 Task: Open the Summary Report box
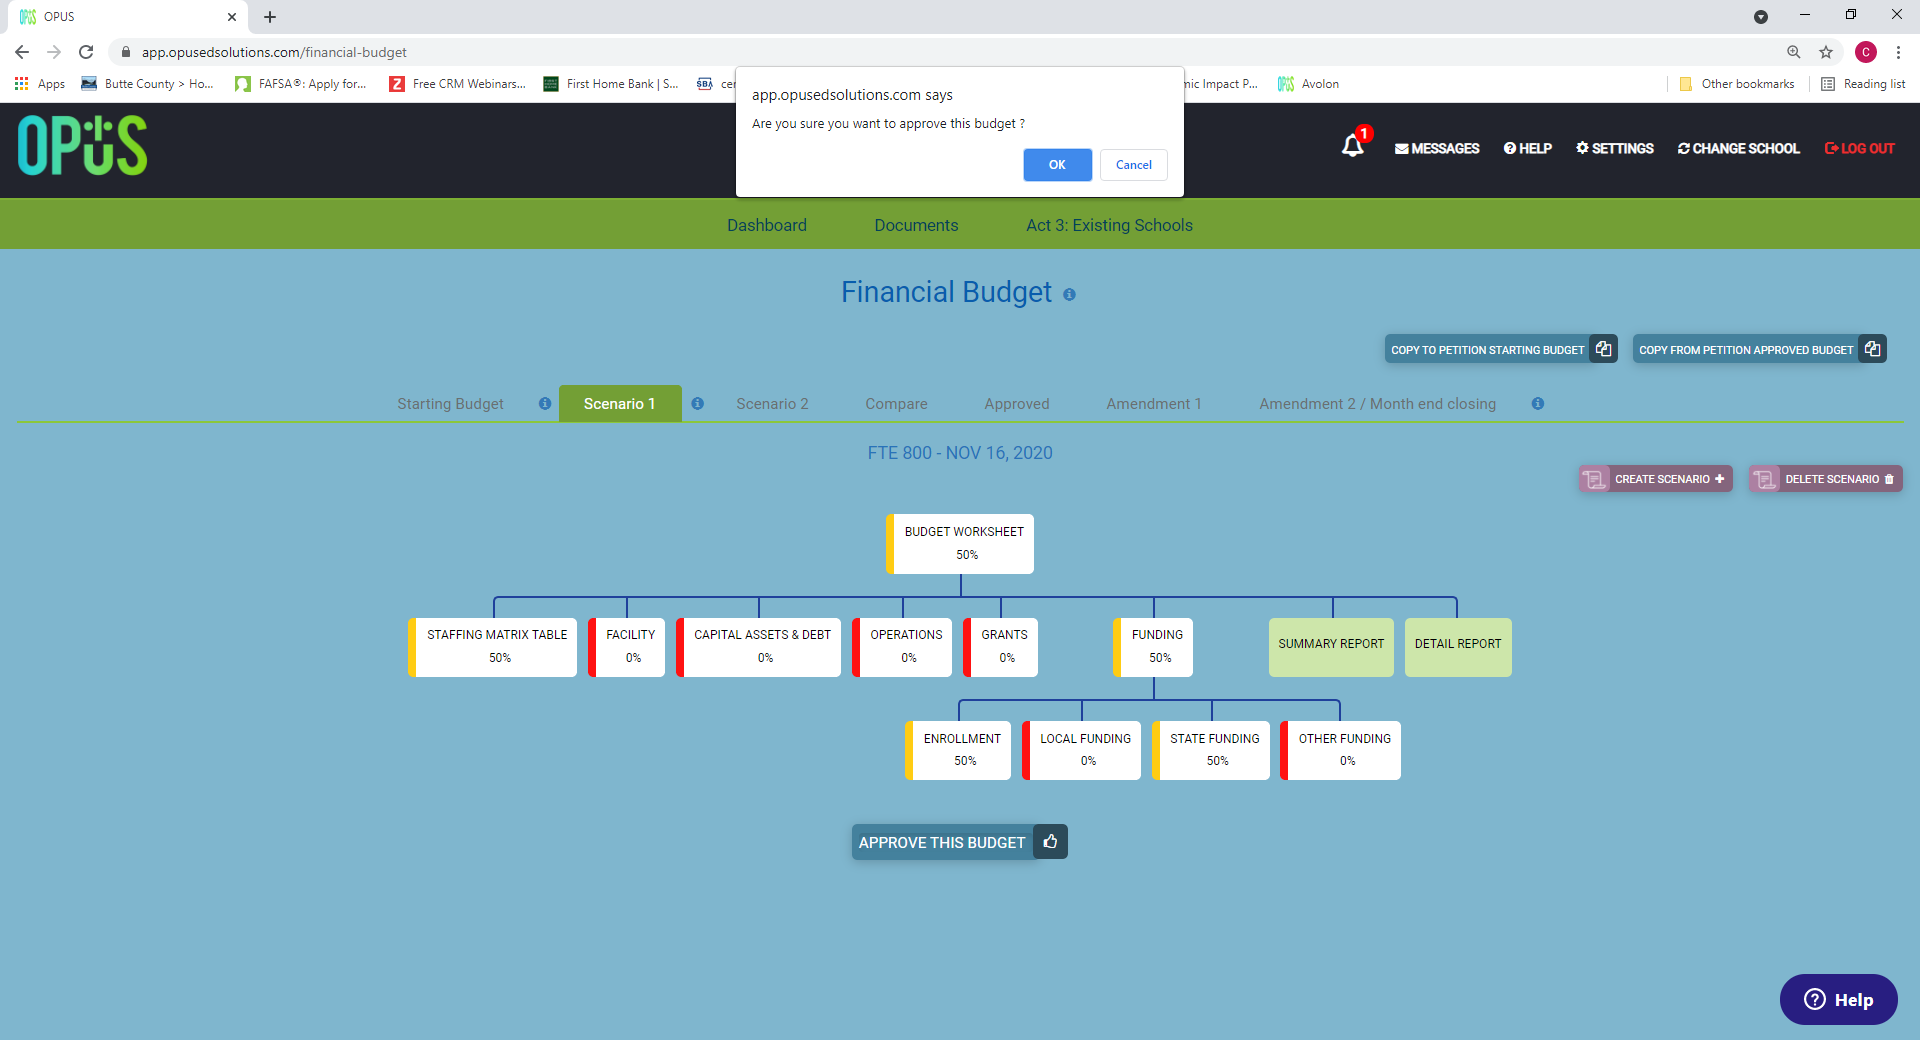1331,647
